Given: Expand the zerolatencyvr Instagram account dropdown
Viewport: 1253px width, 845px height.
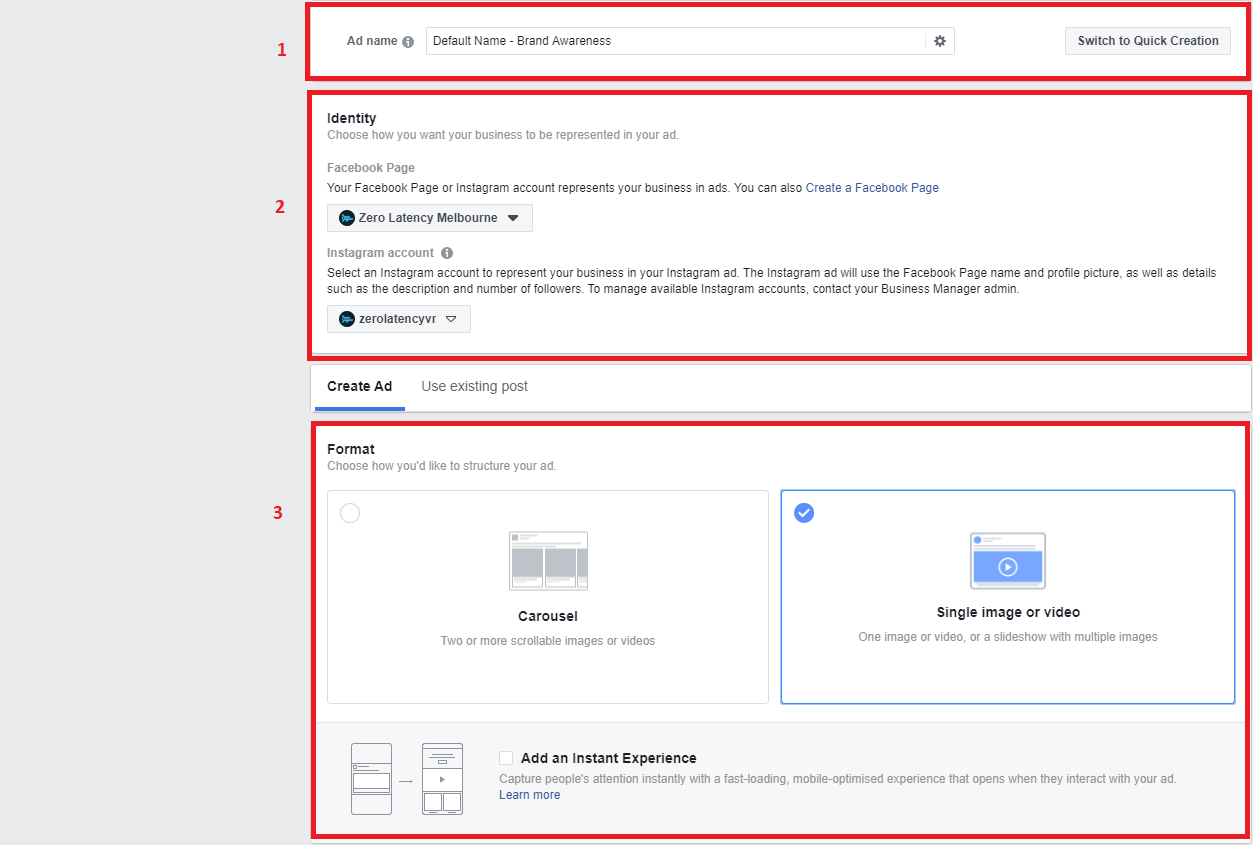Looking at the screenshot, I should click(x=399, y=319).
